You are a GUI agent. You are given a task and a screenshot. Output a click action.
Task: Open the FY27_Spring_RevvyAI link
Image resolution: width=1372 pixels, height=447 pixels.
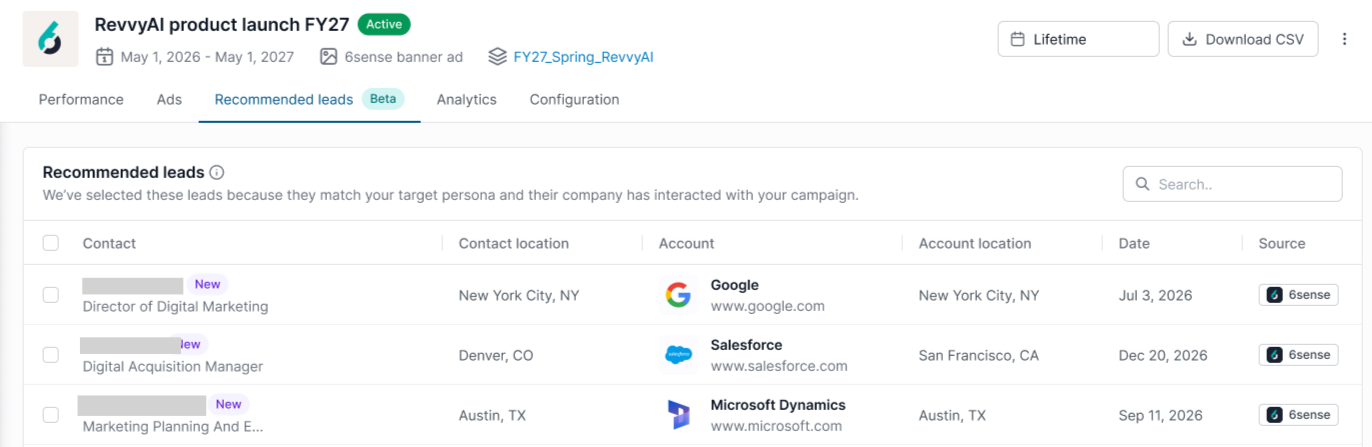583,57
